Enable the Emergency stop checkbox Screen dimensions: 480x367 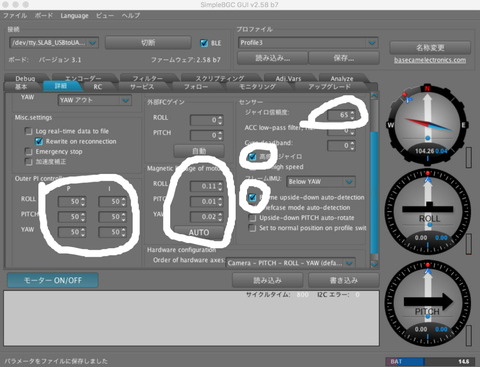pos(29,152)
